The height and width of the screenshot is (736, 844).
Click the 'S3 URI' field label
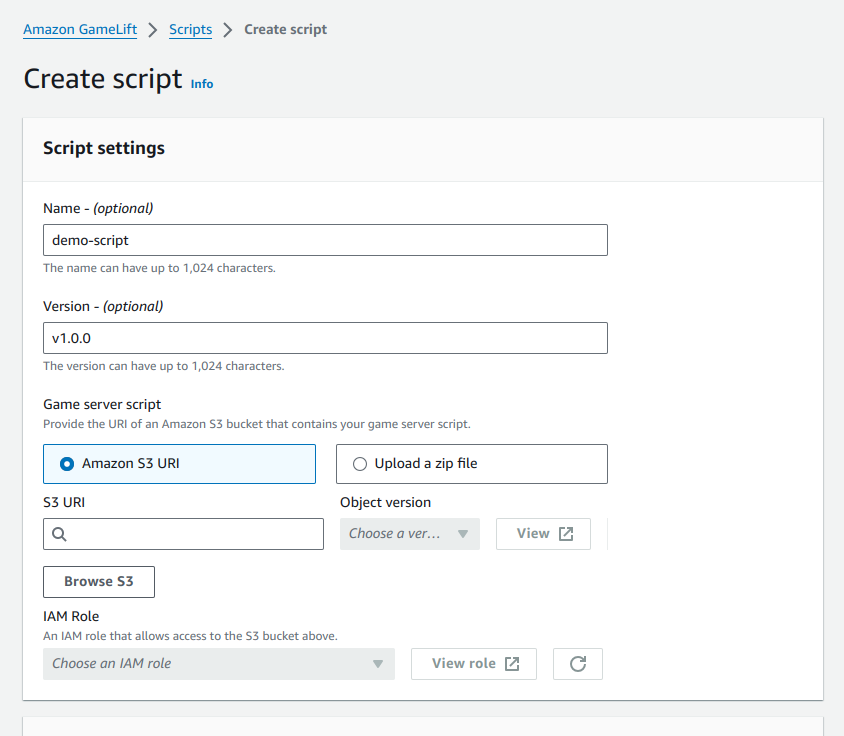[64, 502]
